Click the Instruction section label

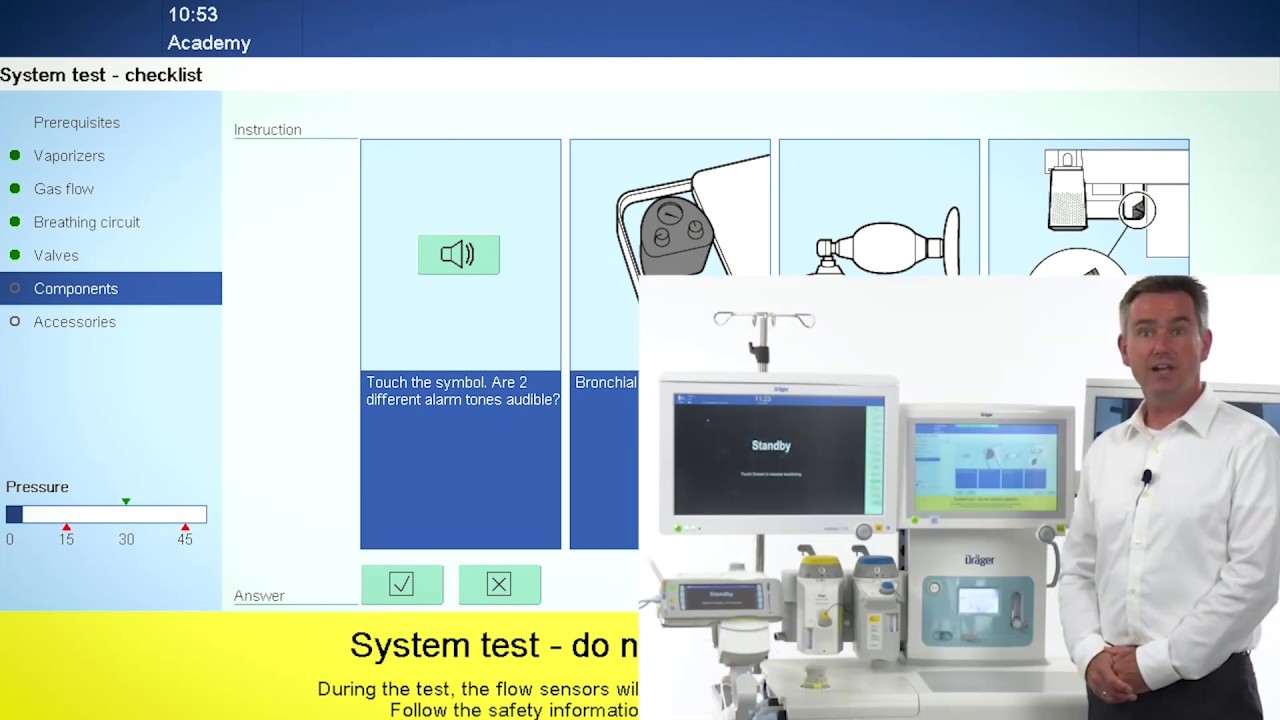pyautogui.click(x=268, y=130)
